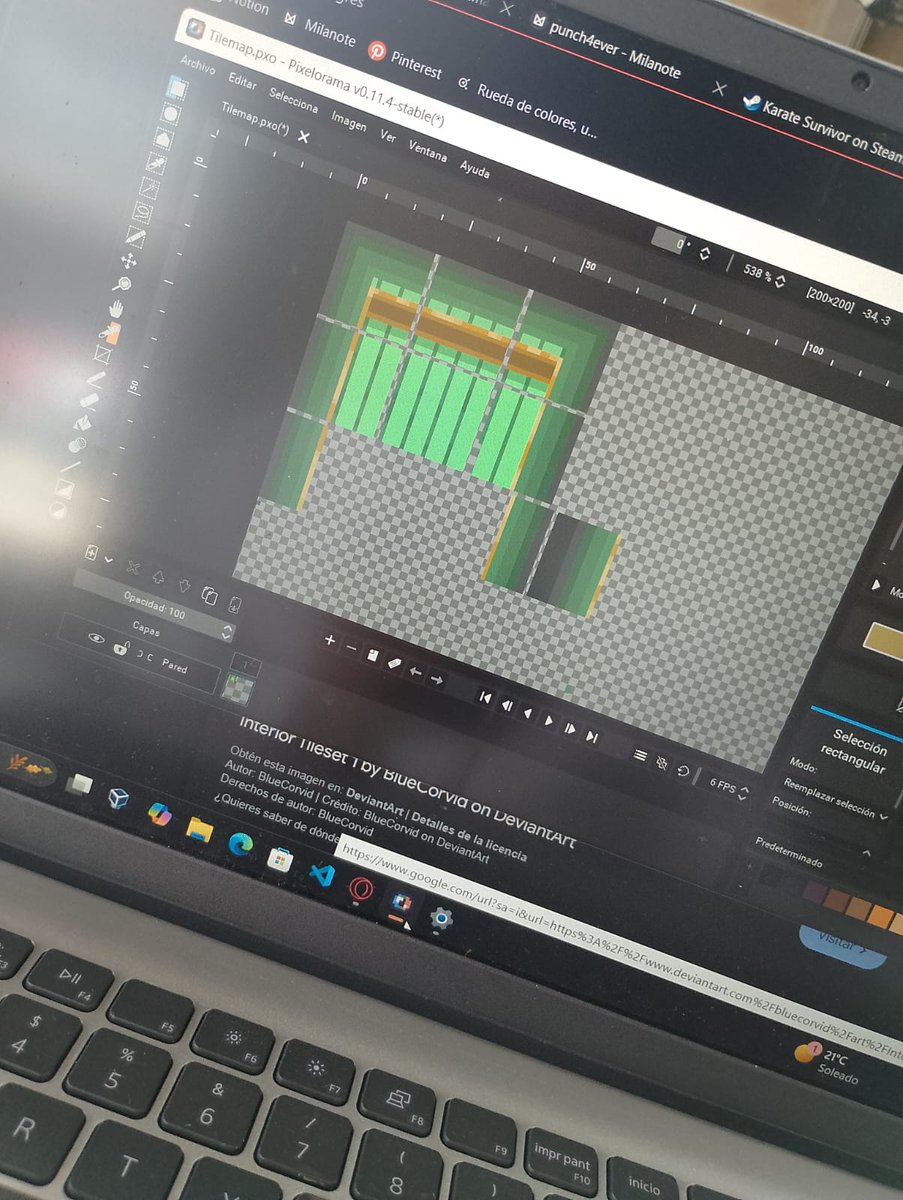Open the Ventana menu
This screenshot has height=1200, width=903.
coord(428,153)
